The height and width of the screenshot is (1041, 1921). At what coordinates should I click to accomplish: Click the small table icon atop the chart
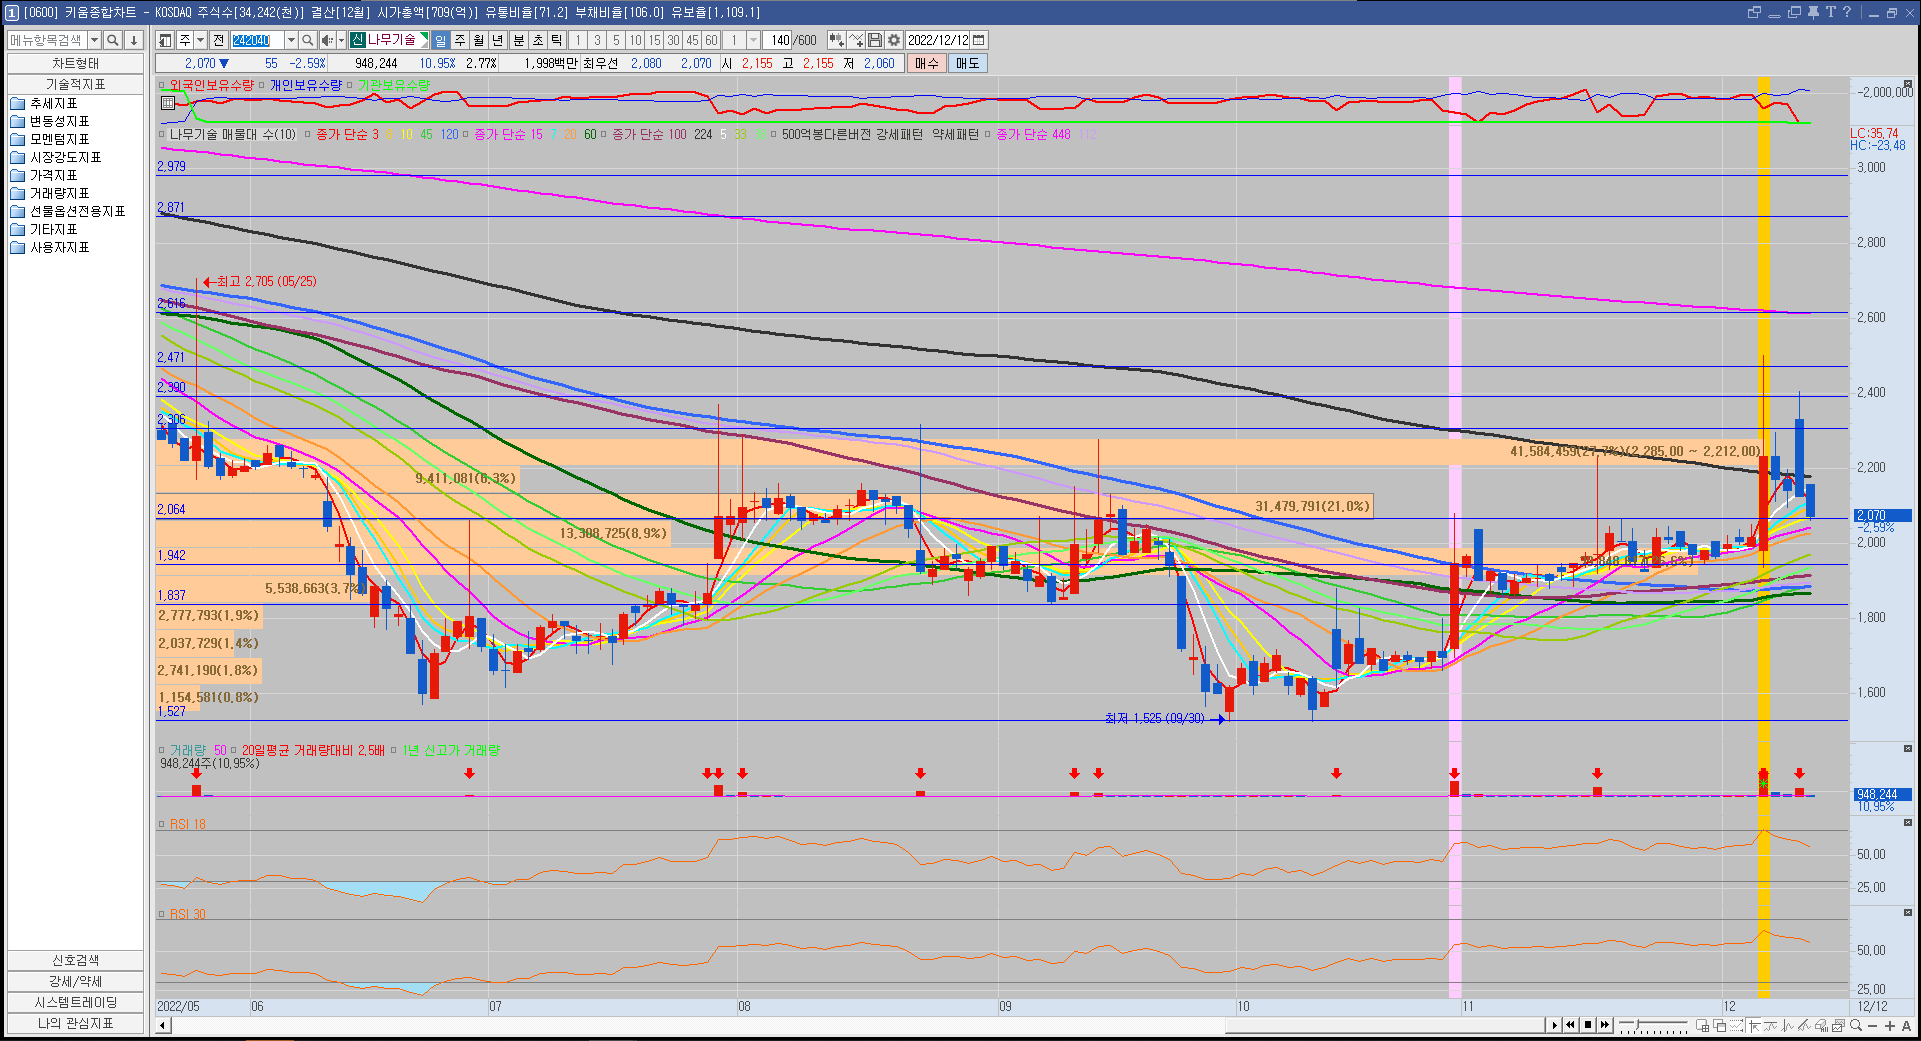click(168, 102)
